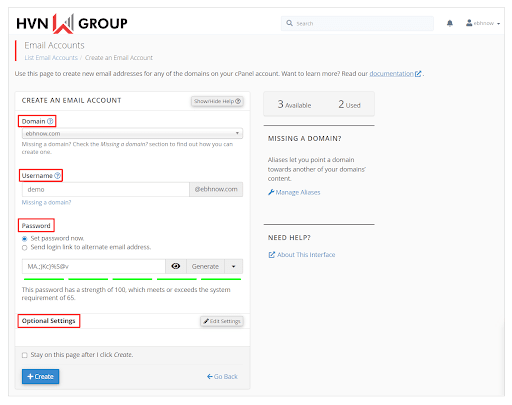Click the password strength meter bar
This screenshot has height=405, width=512.
point(132,279)
